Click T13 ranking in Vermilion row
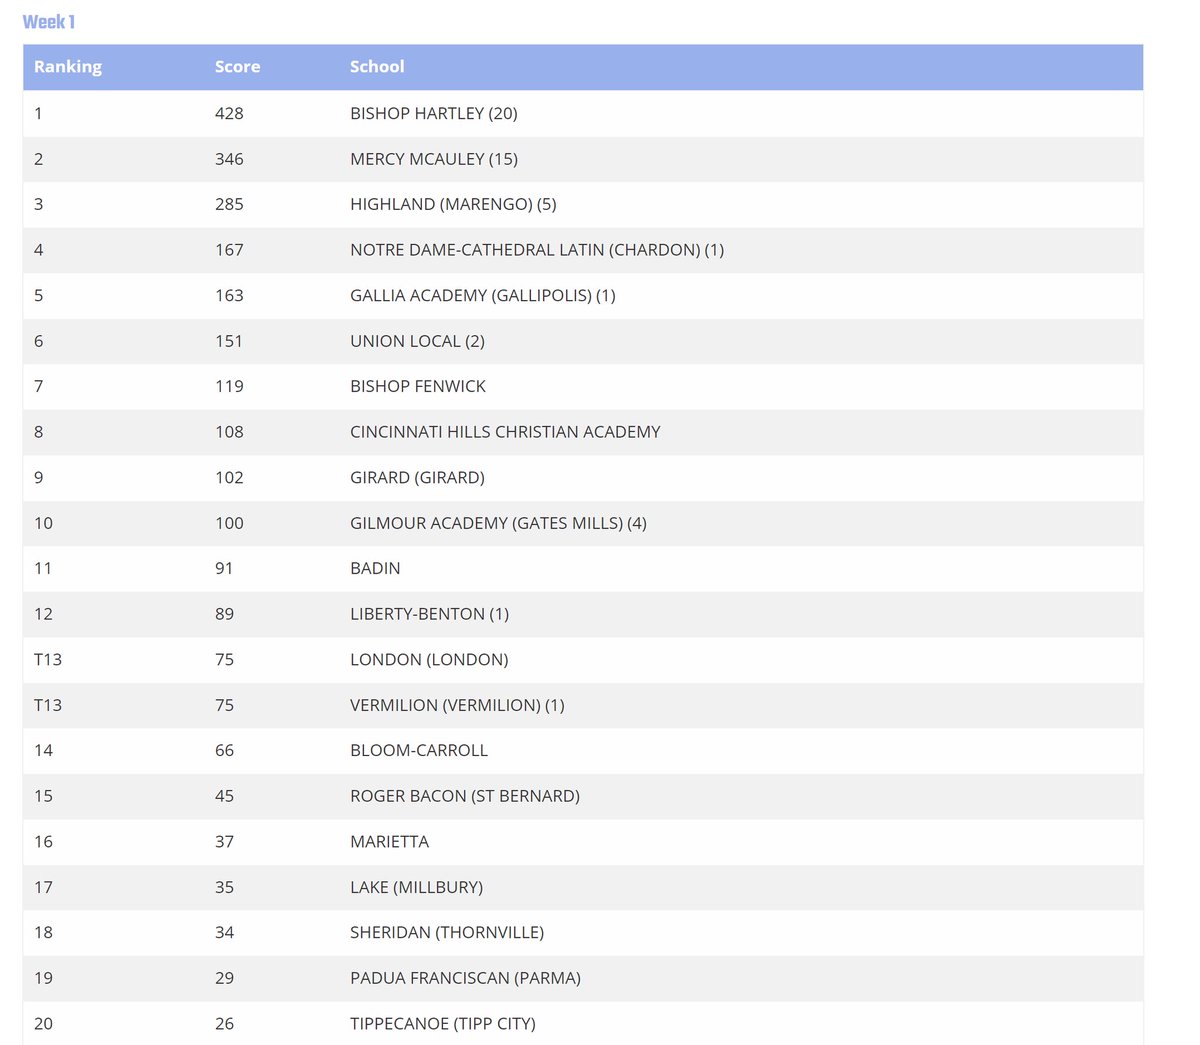Screen dimensions: 1200x1045 [x=48, y=705]
